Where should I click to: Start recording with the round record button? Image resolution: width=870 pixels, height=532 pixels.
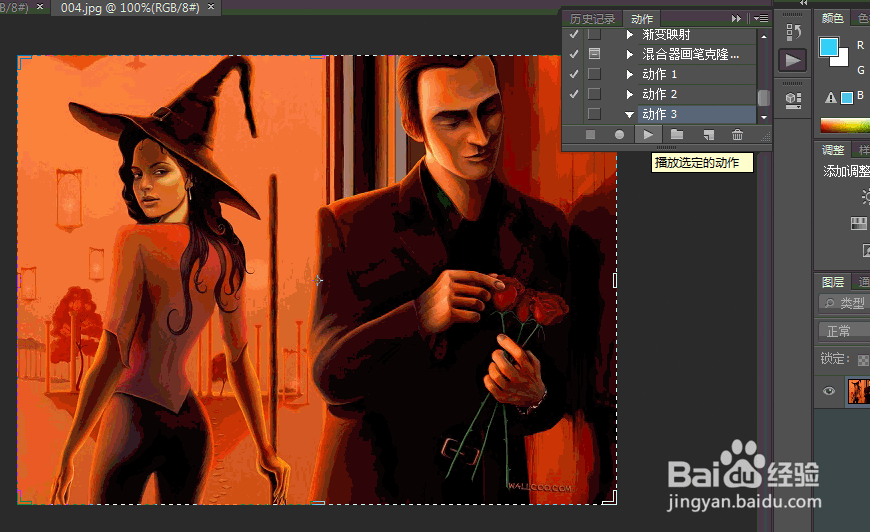619,134
